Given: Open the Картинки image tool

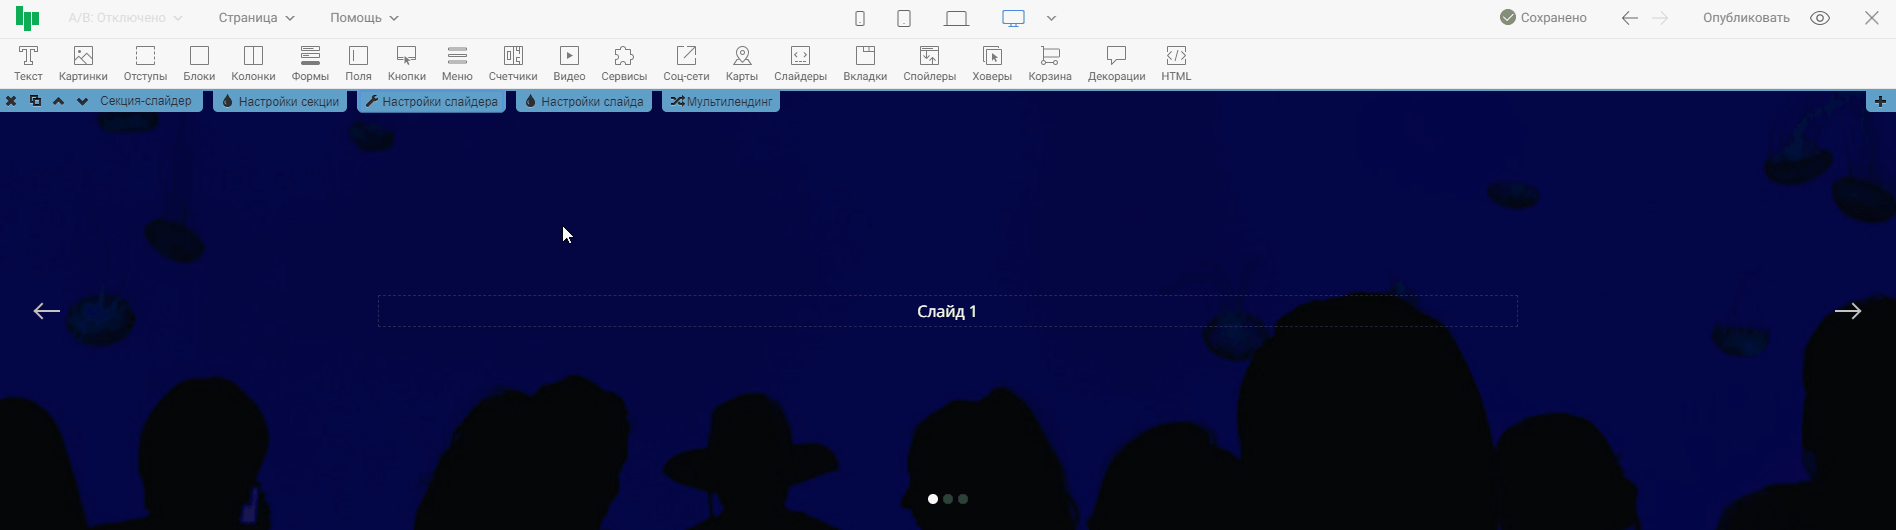Looking at the screenshot, I should [x=83, y=63].
